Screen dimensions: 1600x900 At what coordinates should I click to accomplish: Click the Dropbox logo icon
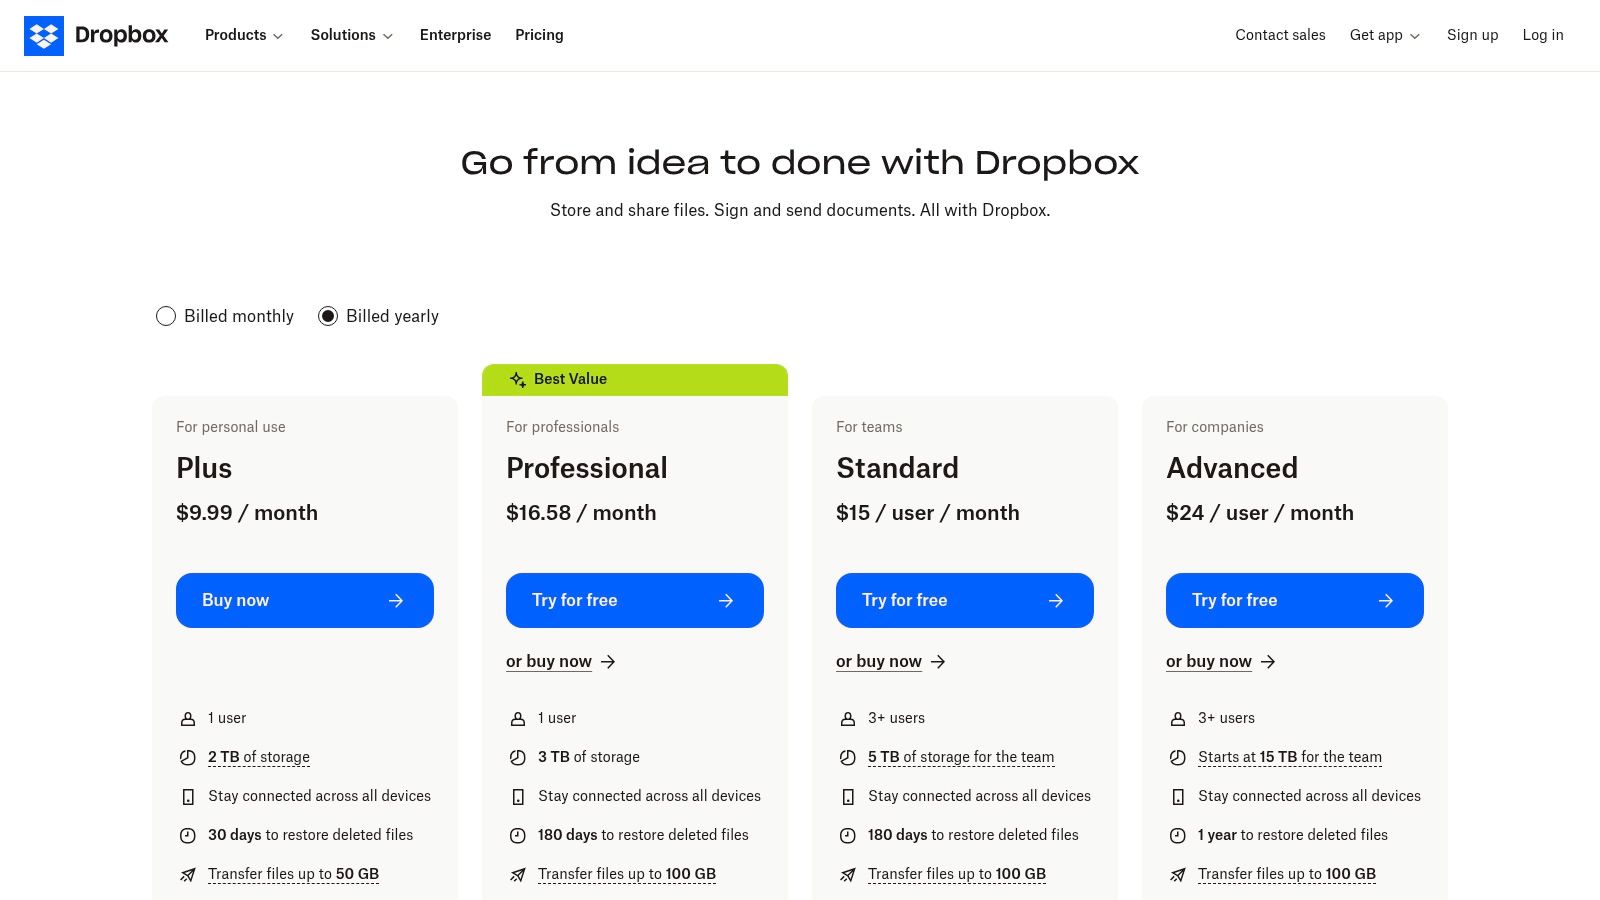44,35
